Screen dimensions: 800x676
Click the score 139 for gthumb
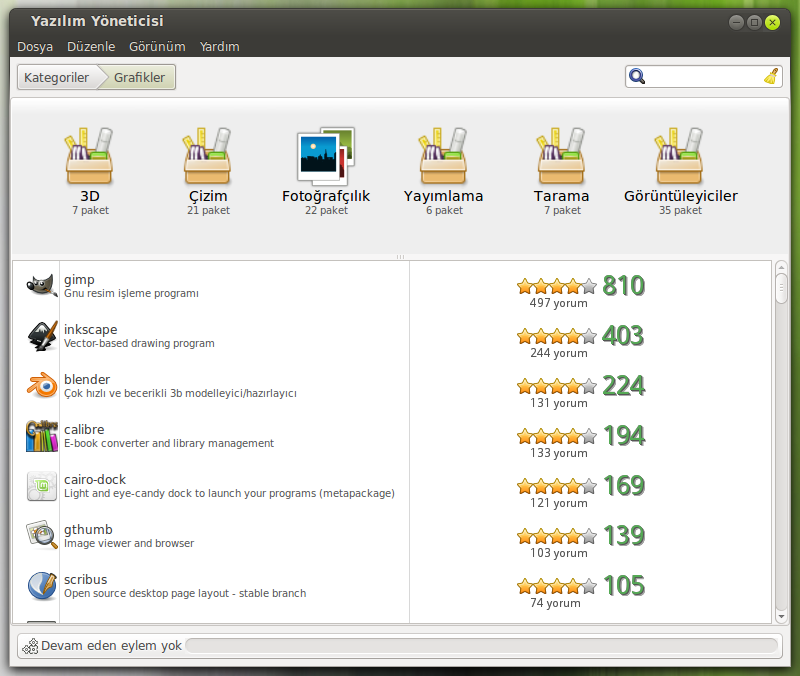click(x=624, y=536)
